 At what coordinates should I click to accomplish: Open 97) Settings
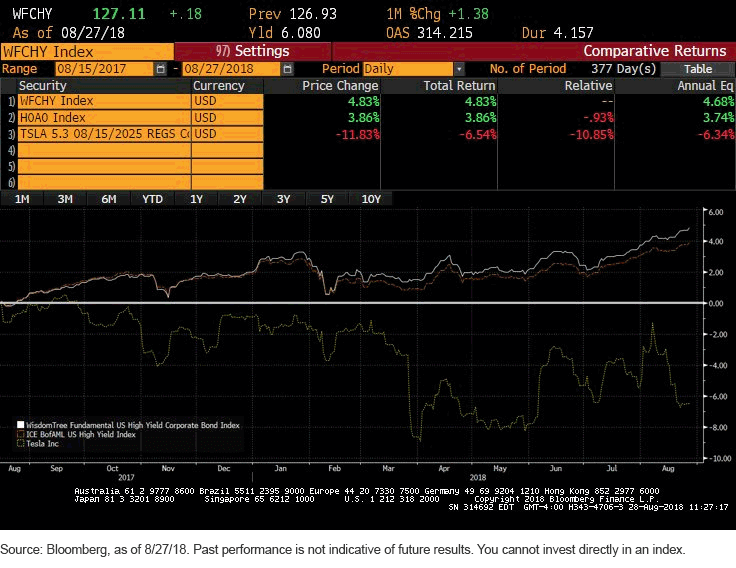[253, 51]
